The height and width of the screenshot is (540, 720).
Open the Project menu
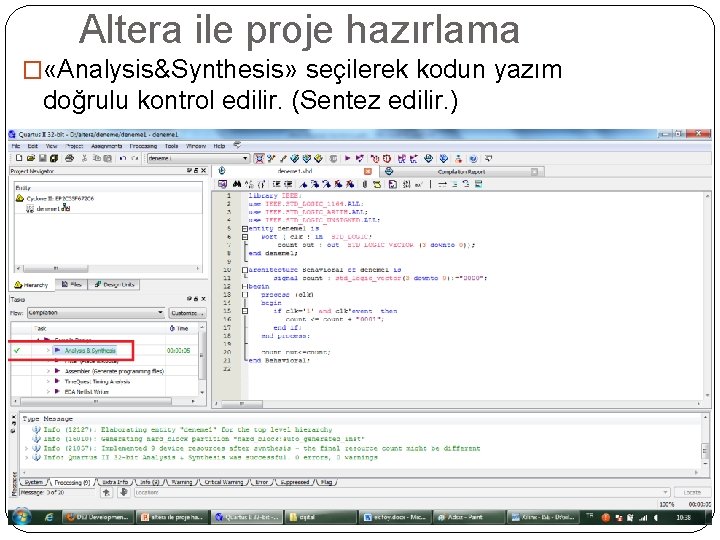pos(74,146)
